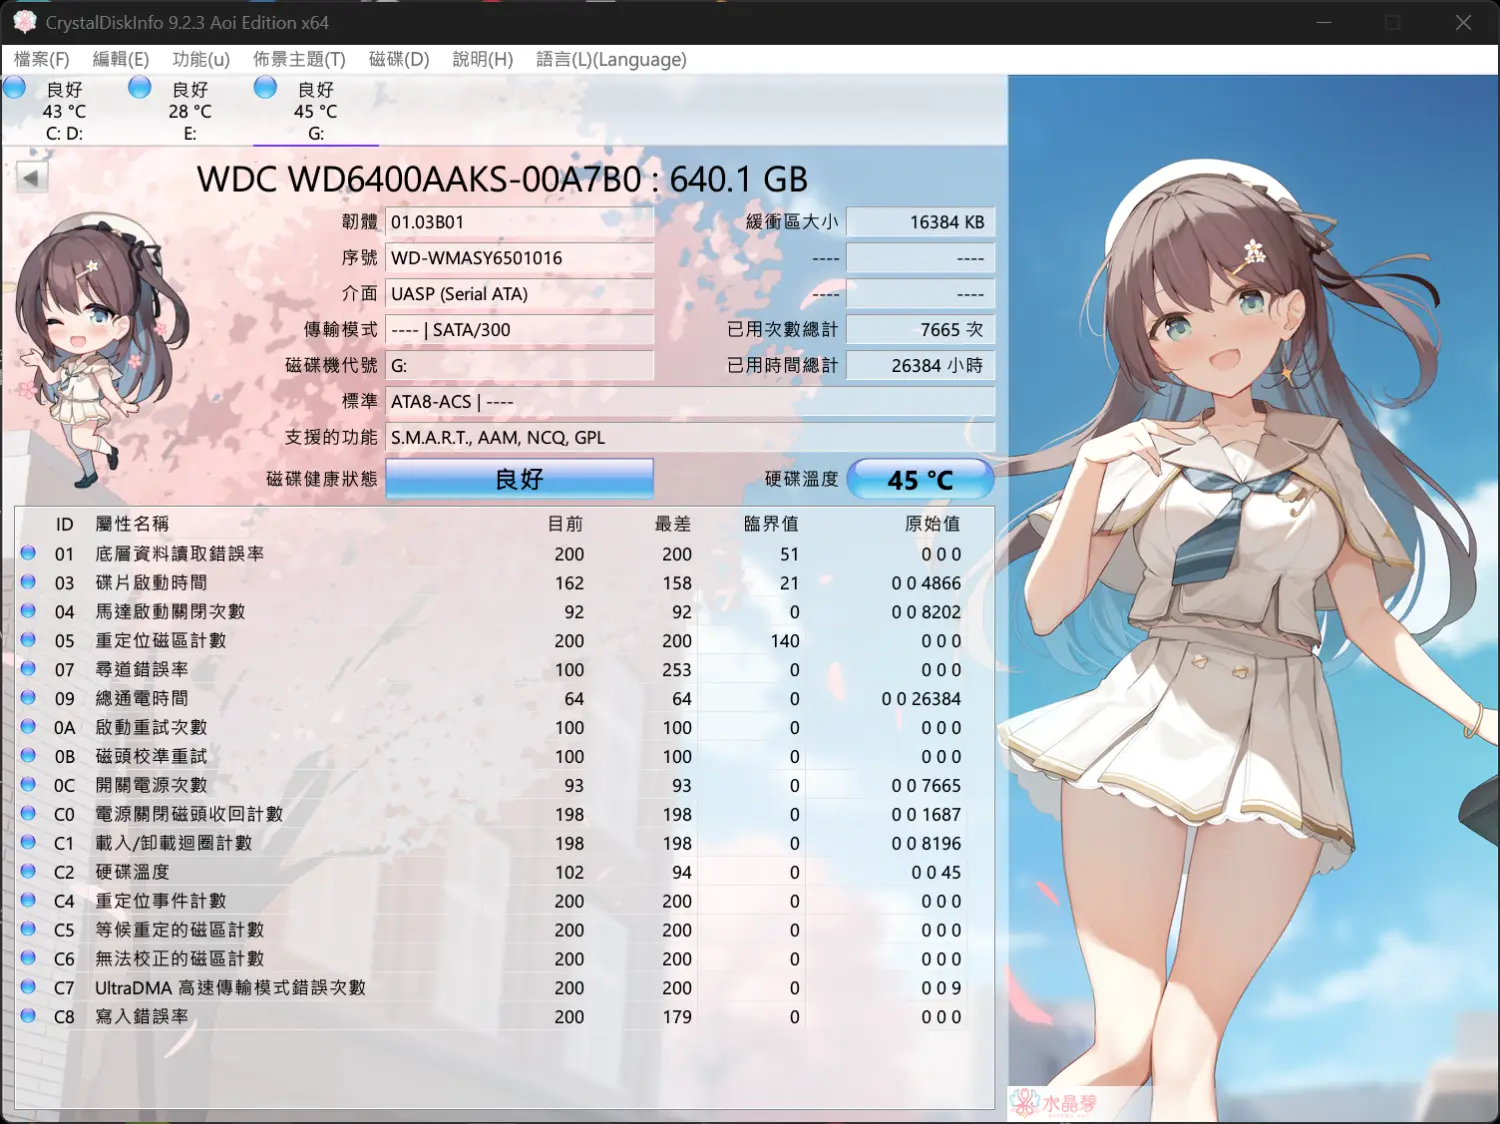Click the CrystalDiskInfo app icon in title bar
Image resolution: width=1500 pixels, height=1124 pixels.
click(x=24, y=22)
